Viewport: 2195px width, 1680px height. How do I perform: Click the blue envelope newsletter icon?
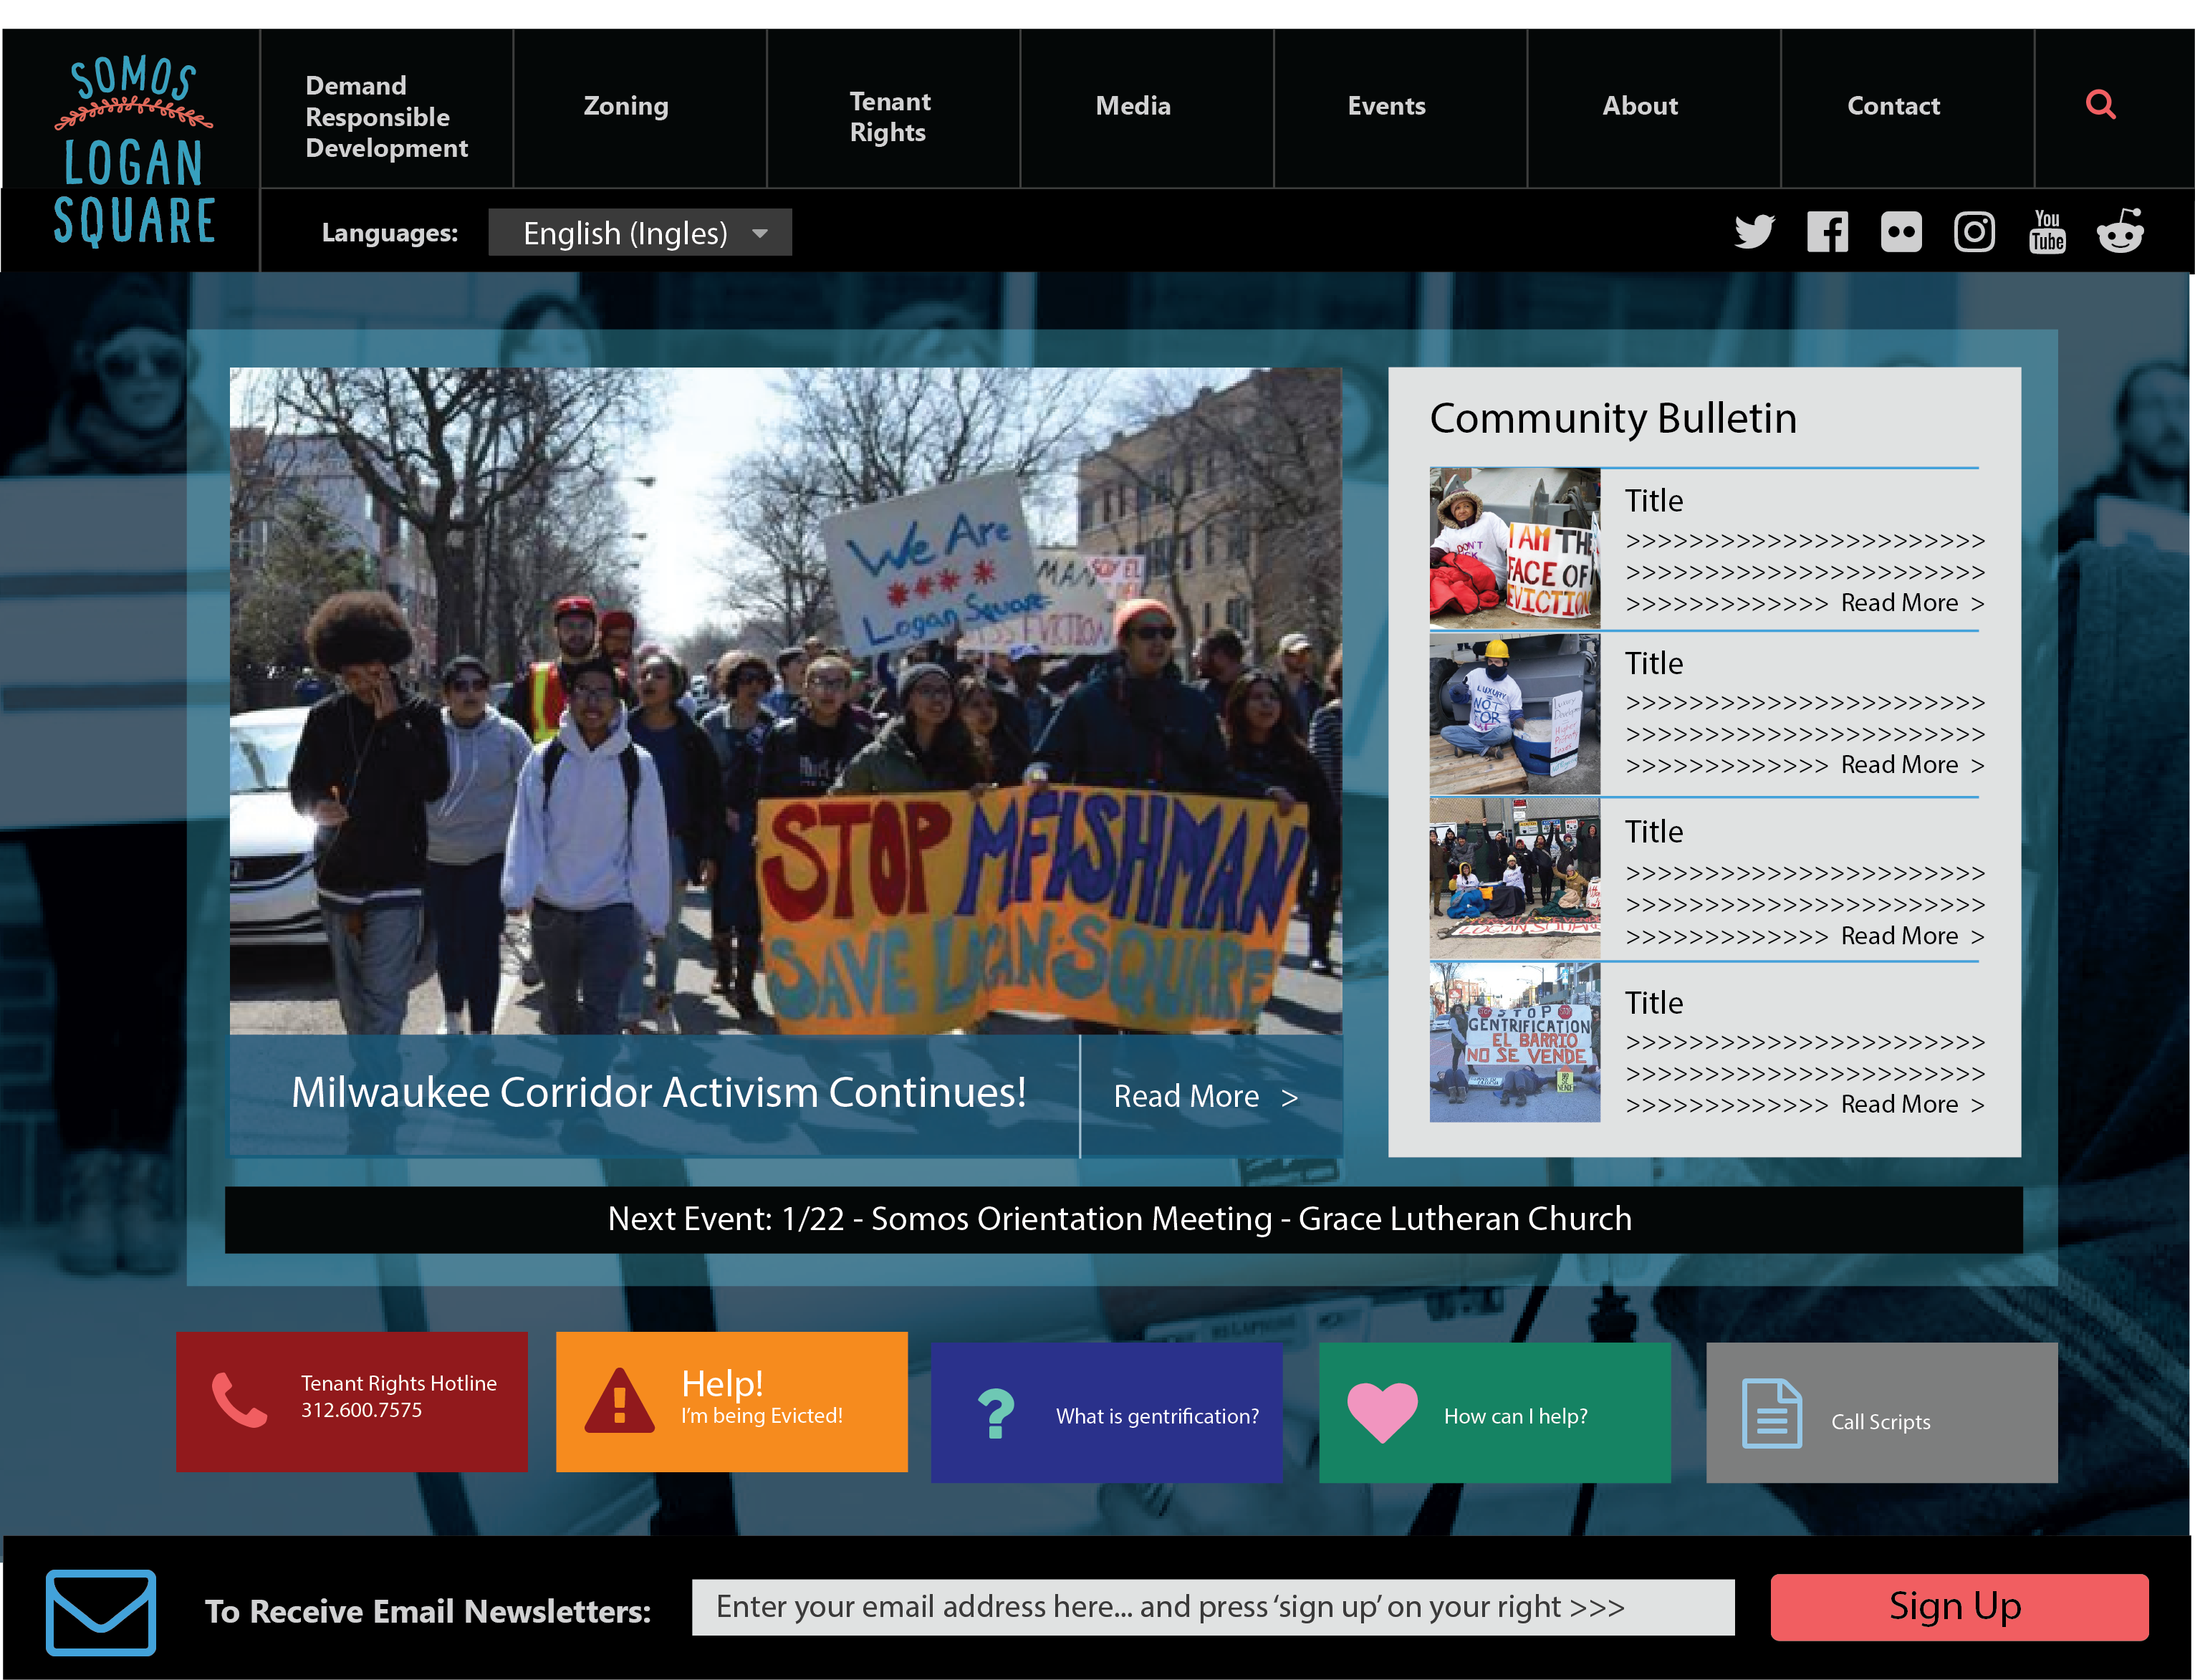(x=100, y=1611)
